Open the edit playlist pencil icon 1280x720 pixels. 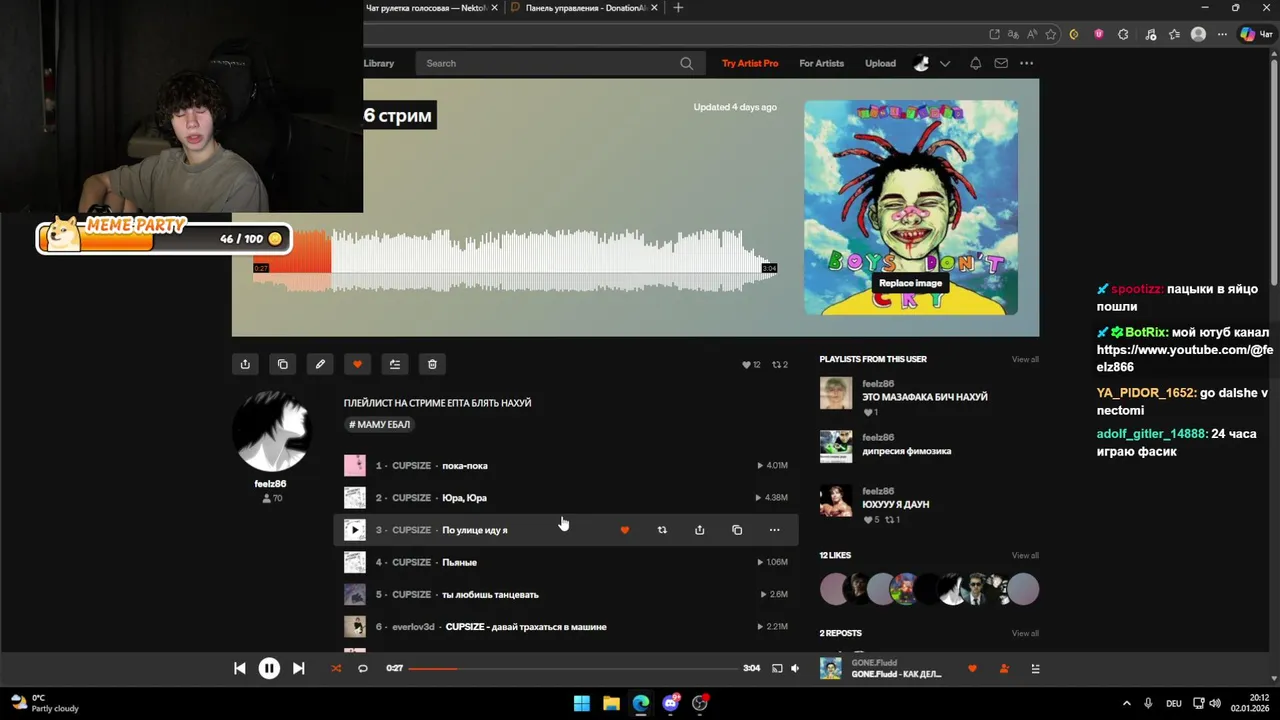click(320, 364)
